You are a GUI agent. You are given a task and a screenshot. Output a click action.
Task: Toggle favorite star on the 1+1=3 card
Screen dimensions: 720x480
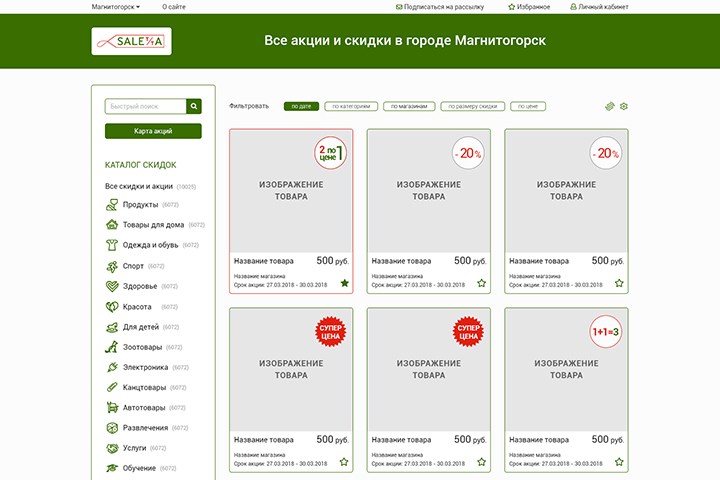(619, 462)
